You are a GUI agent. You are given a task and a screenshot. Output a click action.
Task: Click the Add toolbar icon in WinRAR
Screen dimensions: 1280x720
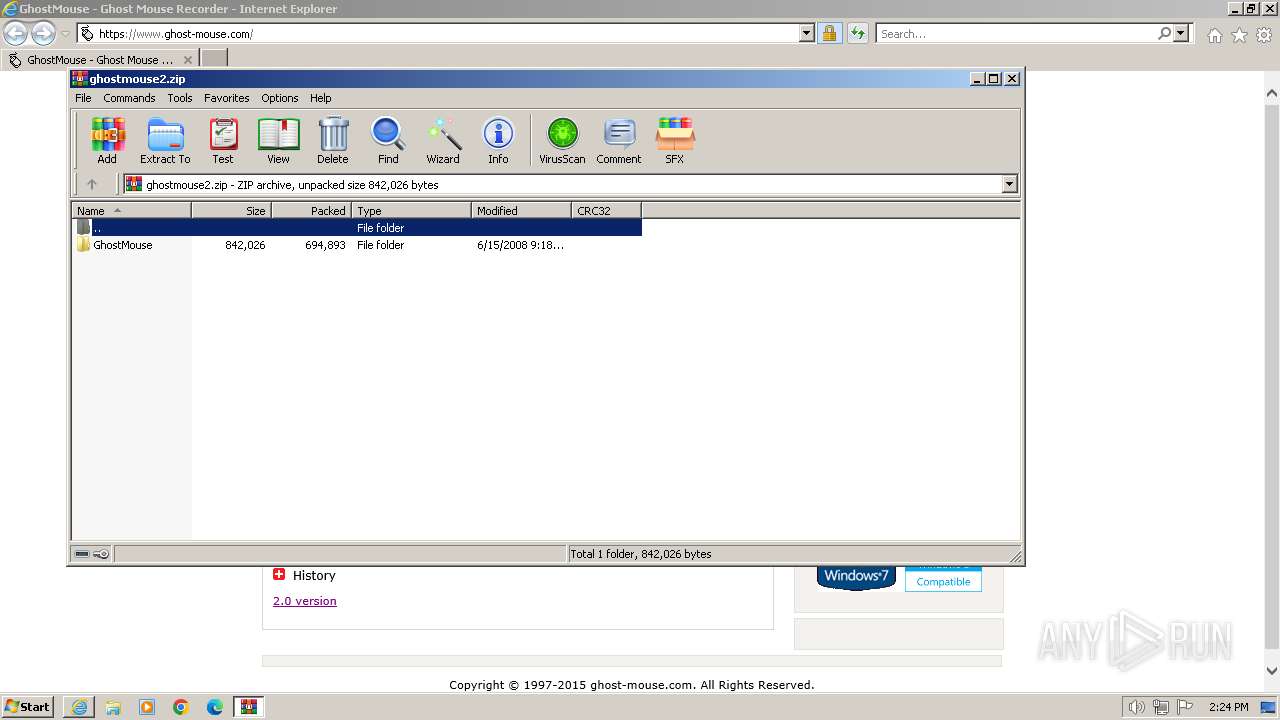[x=107, y=140]
